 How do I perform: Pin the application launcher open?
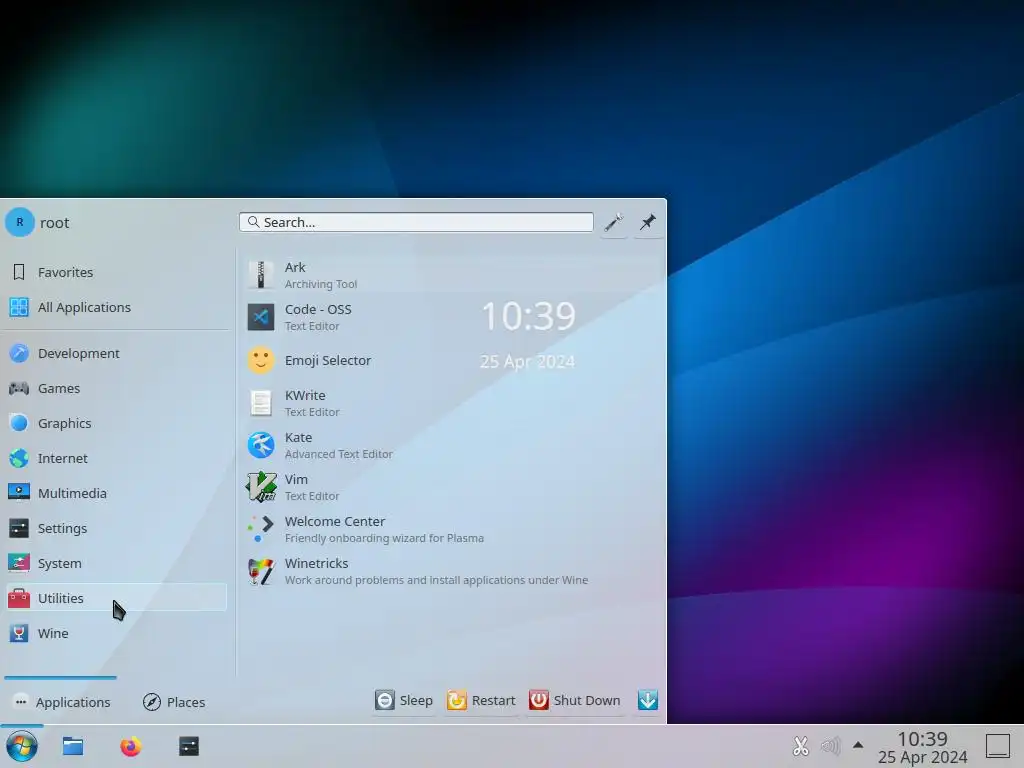(x=648, y=223)
